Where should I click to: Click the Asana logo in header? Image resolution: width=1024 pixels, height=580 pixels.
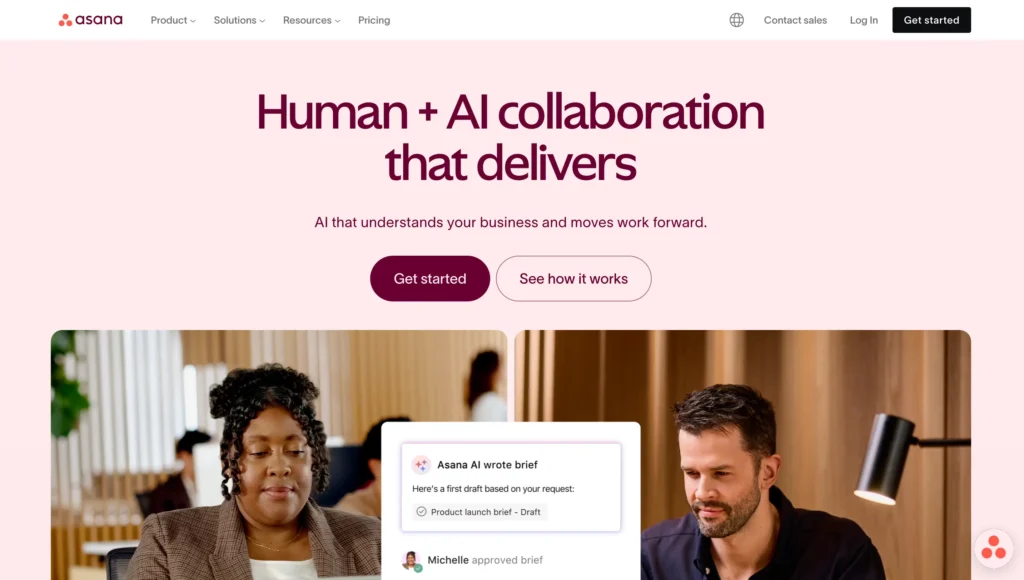coord(91,20)
